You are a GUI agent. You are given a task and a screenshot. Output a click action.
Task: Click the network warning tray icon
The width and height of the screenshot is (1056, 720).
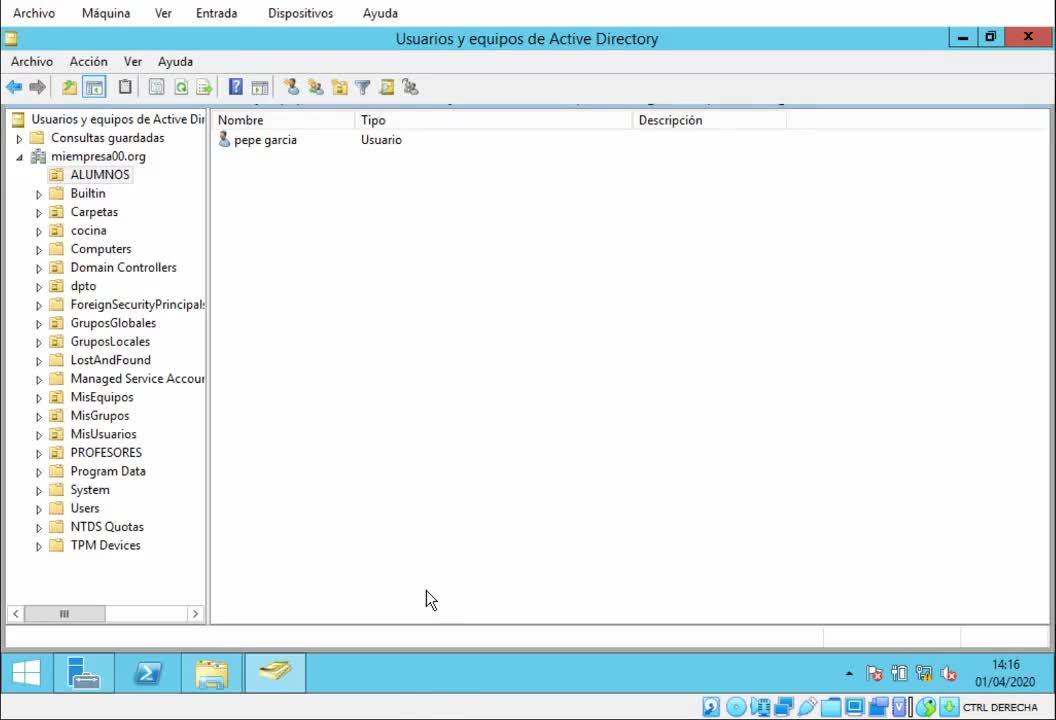click(923, 673)
